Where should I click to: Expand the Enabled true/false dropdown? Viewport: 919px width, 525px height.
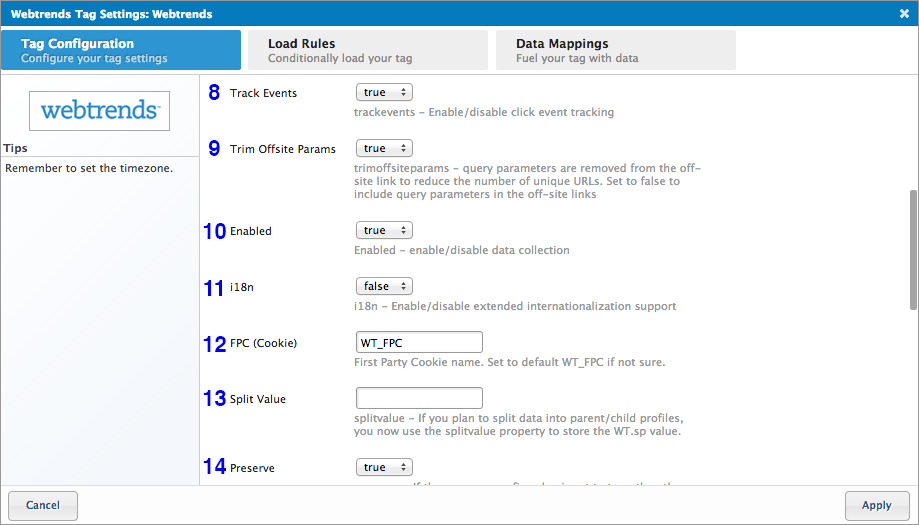point(384,230)
